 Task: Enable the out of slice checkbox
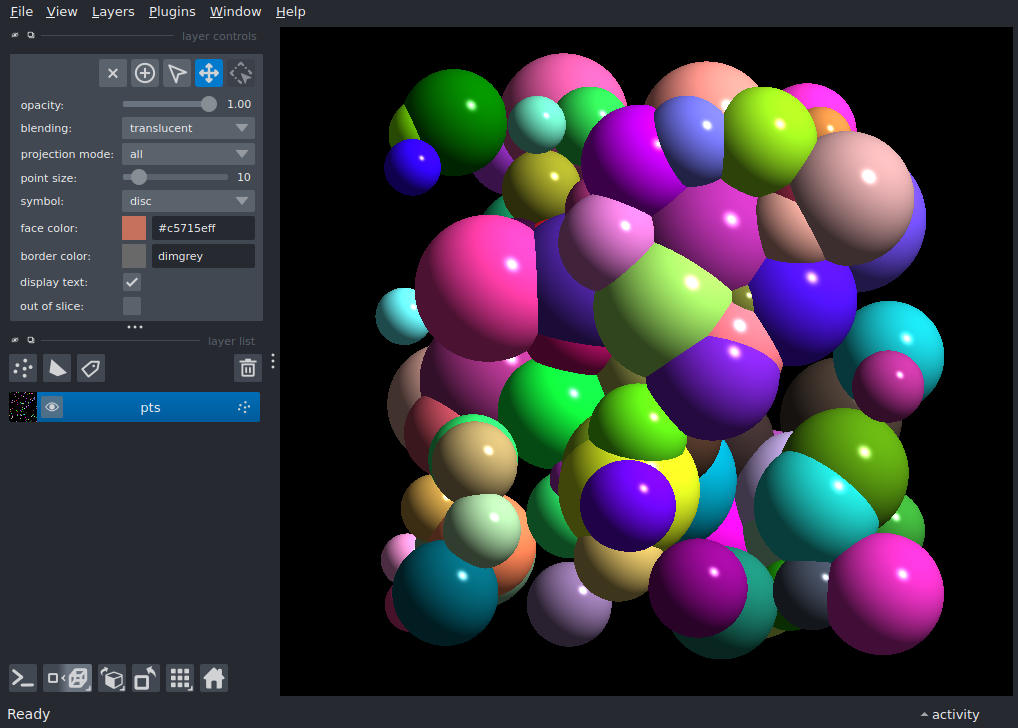[x=132, y=306]
